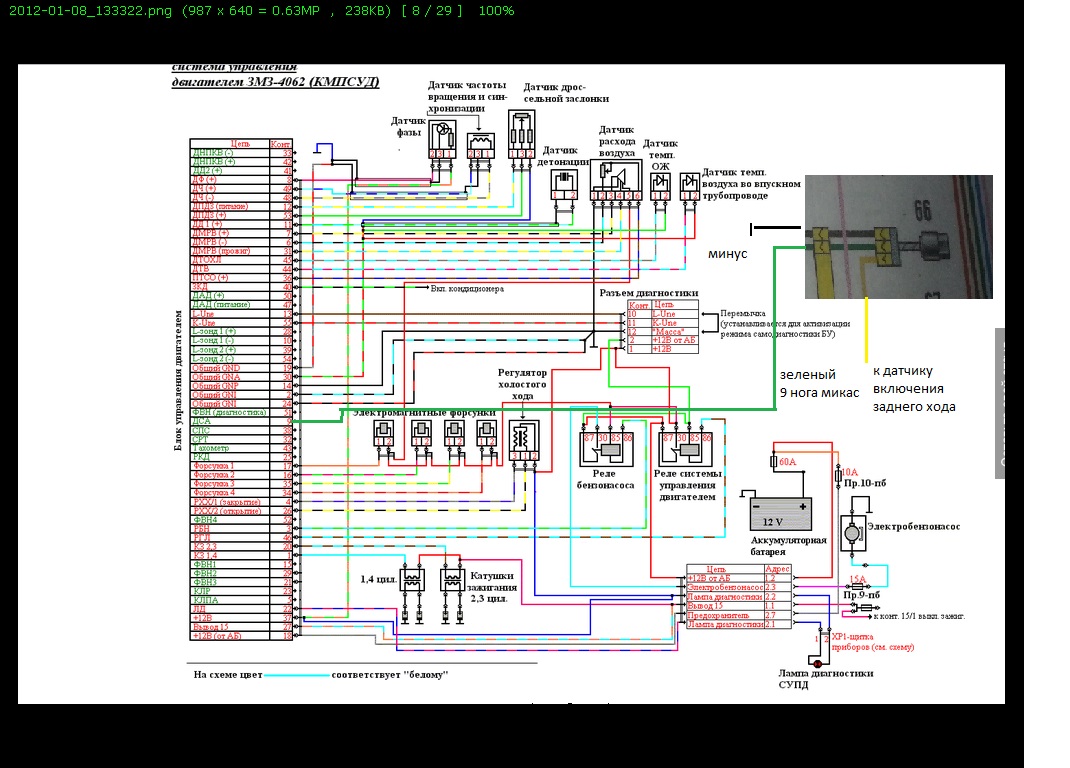Click the air flow sensor symbol

tap(616, 180)
